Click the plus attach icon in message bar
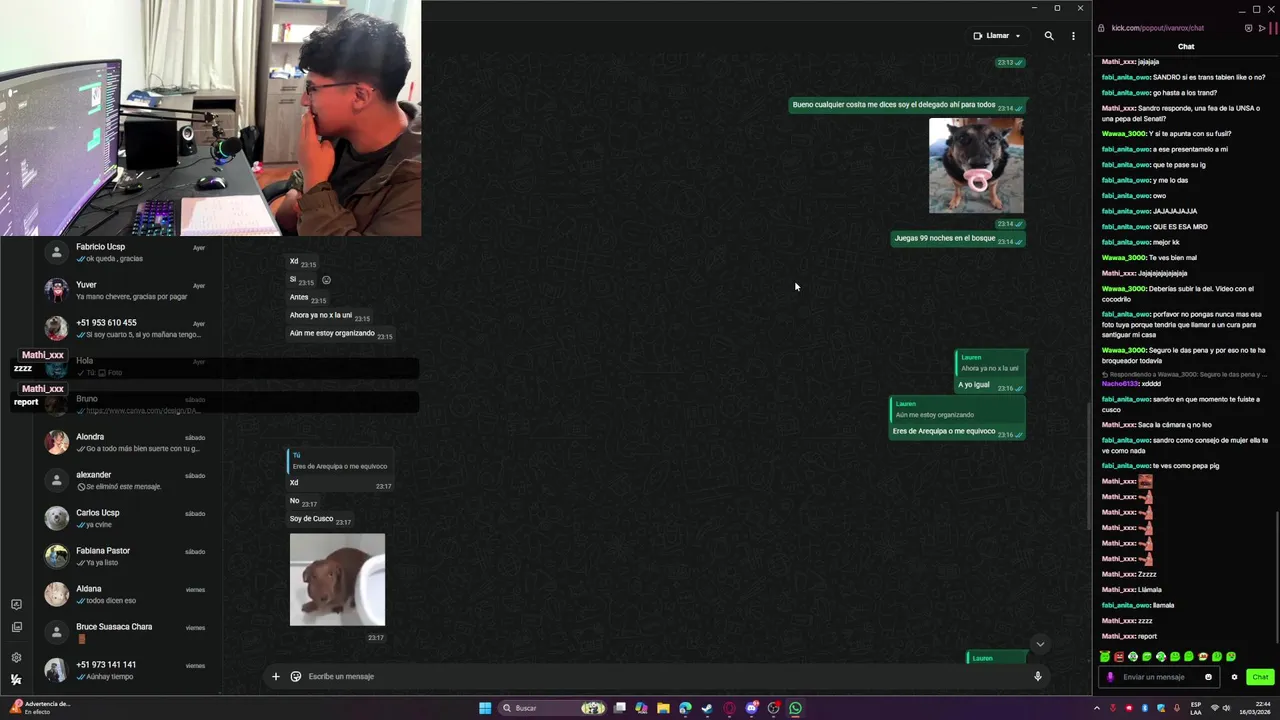Image resolution: width=1280 pixels, height=720 pixels. coord(276,677)
